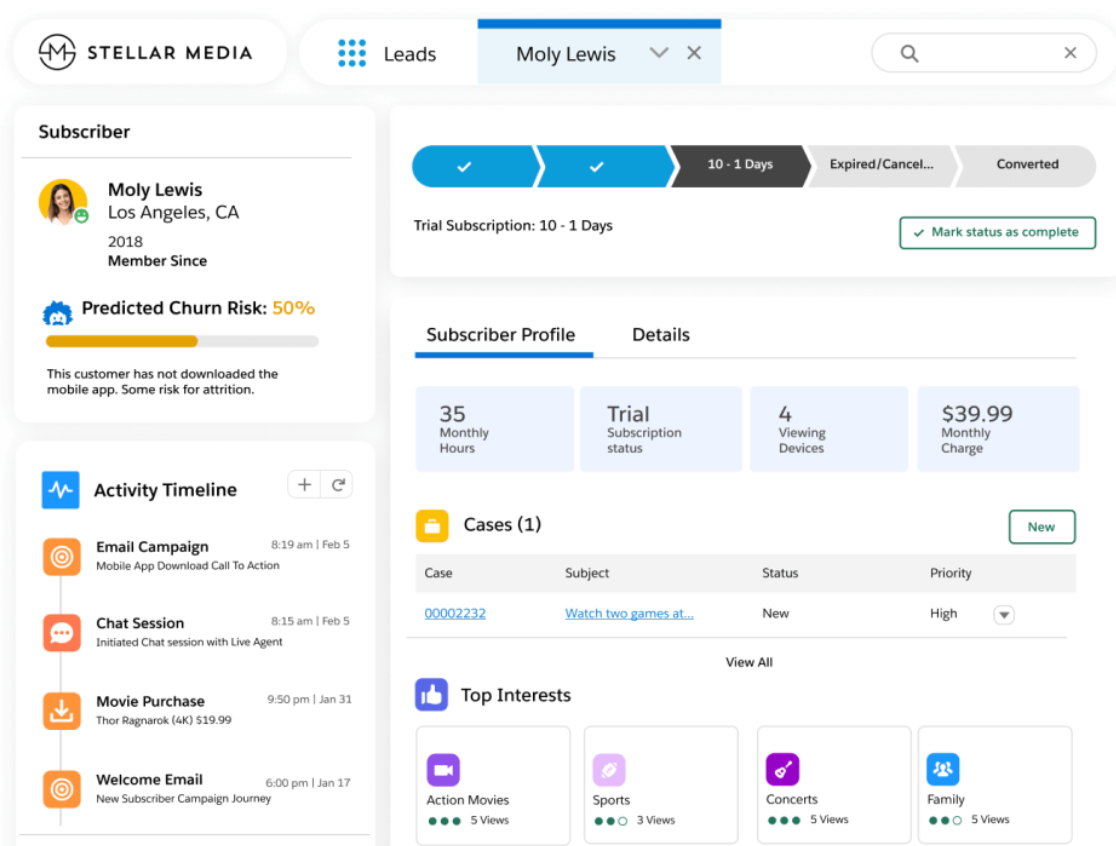The height and width of the screenshot is (846, 1116).
Task: Click the New button to create a case
Action: [x=1041, y=526]
